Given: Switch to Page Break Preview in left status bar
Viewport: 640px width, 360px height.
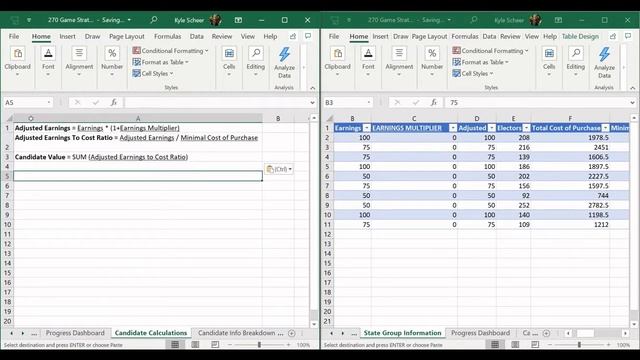Looking at the screenshot, I should 215,345.
